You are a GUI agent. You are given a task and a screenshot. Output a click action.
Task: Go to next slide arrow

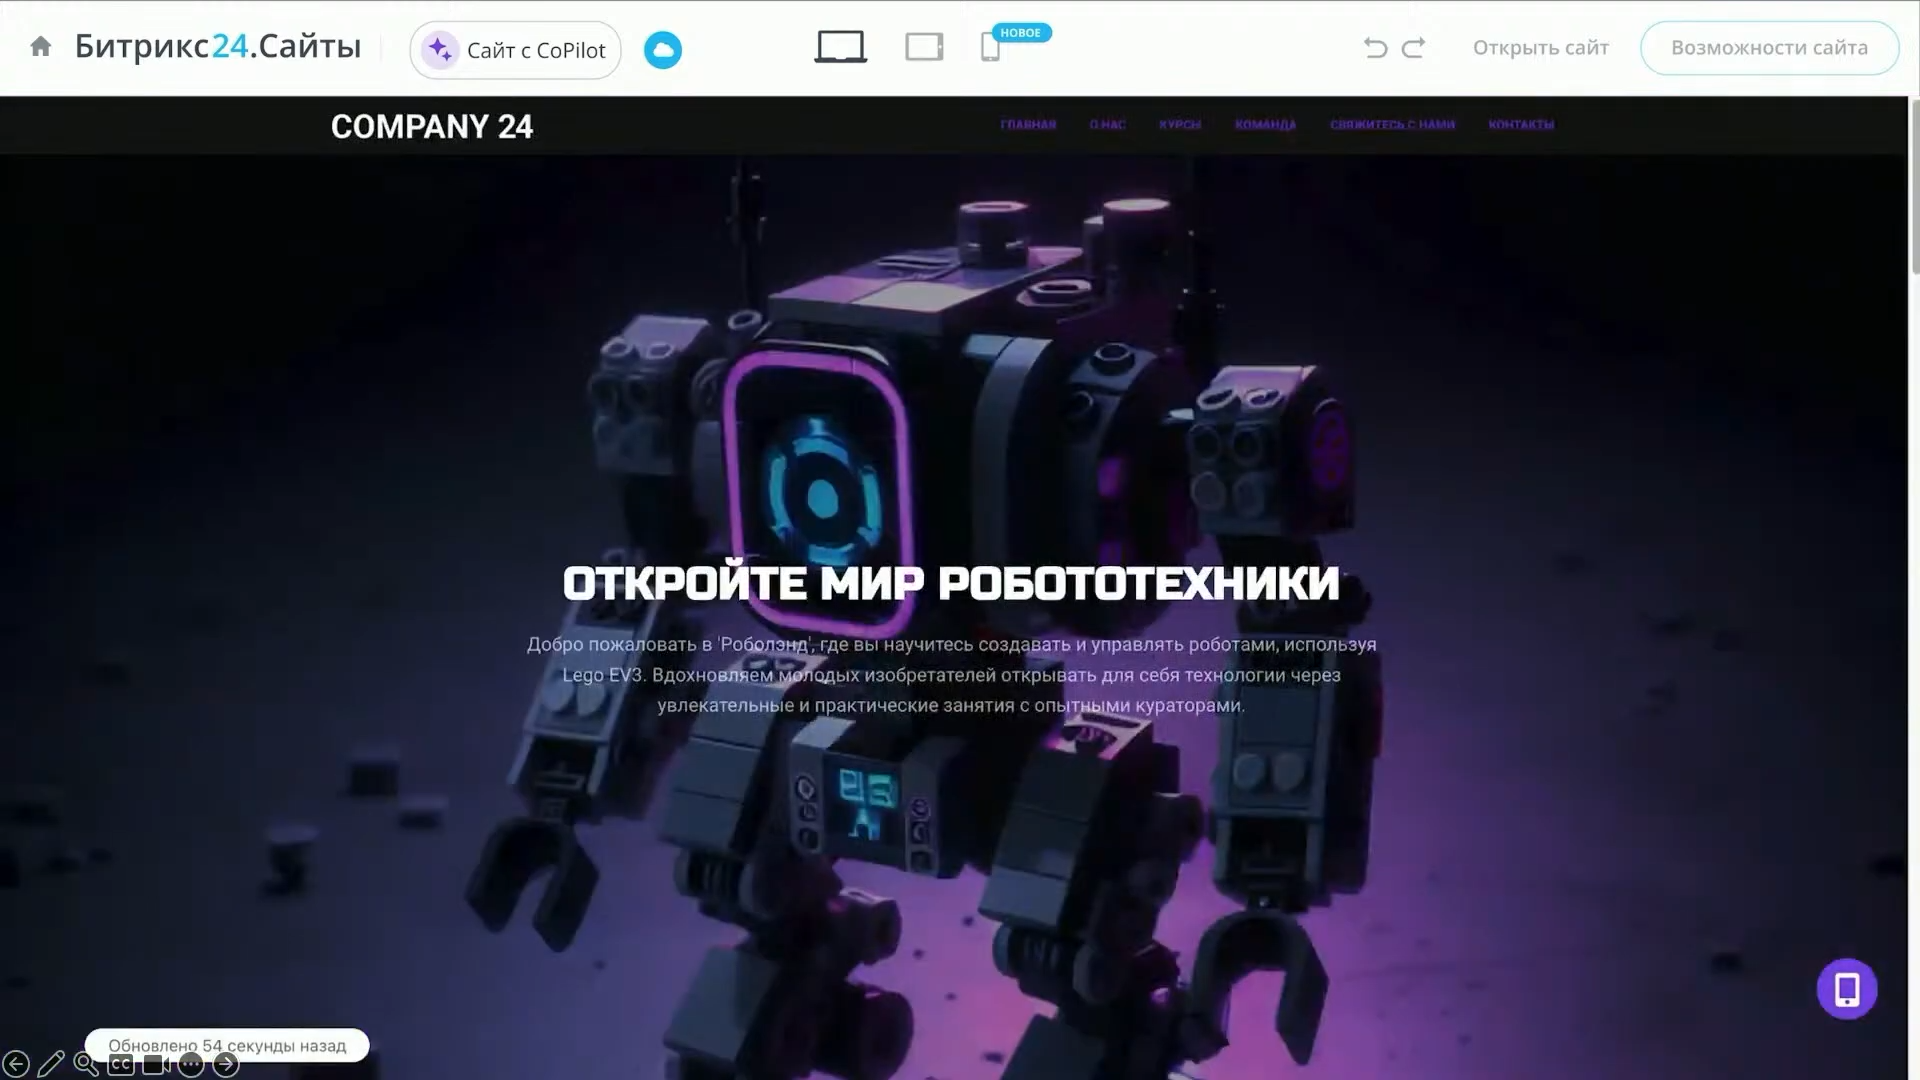click(227, 1064)
